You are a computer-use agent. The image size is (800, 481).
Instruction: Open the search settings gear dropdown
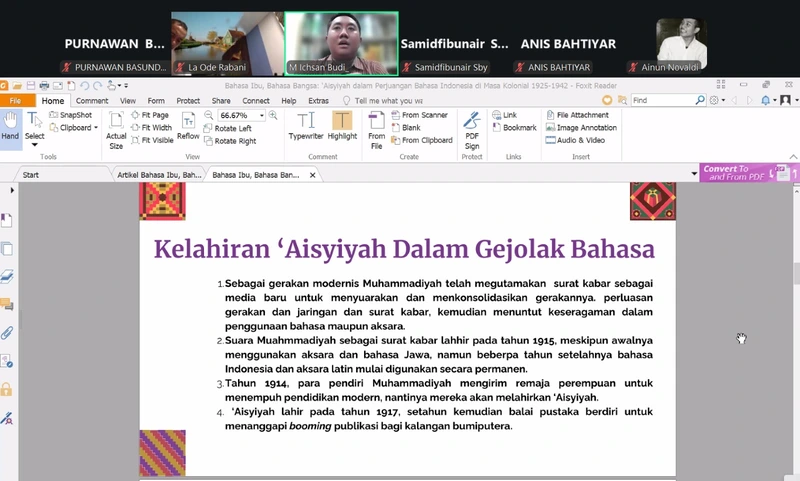pyautogui.click(x=717, y=100)
